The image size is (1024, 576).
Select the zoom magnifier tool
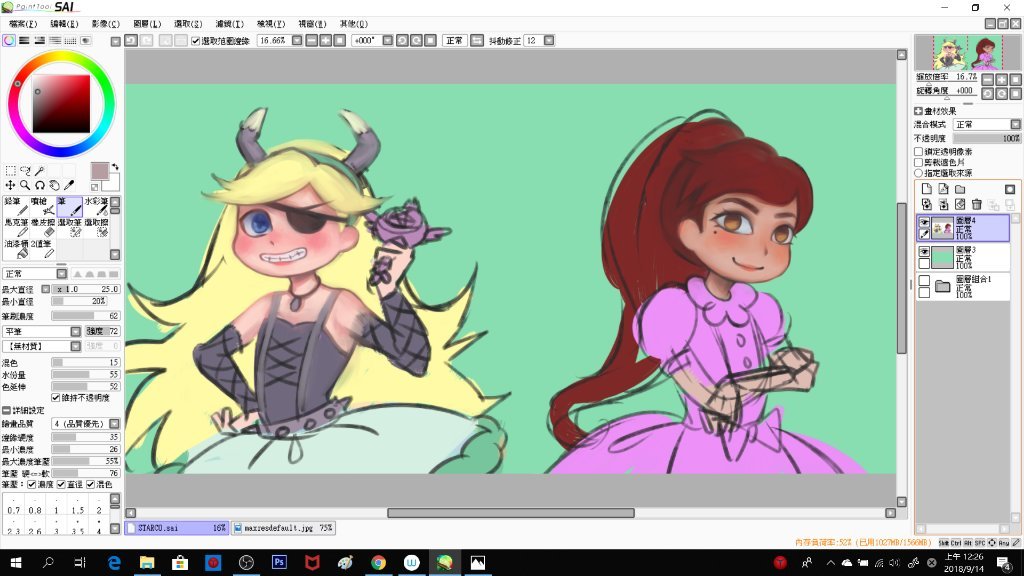tap(25, 185)
